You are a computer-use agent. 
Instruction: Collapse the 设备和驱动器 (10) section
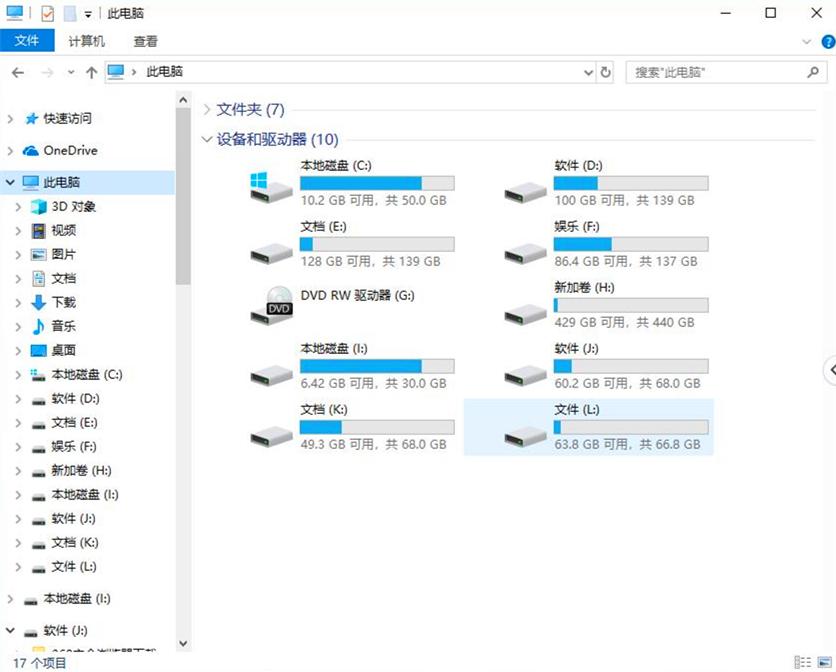tap(206, 139)
